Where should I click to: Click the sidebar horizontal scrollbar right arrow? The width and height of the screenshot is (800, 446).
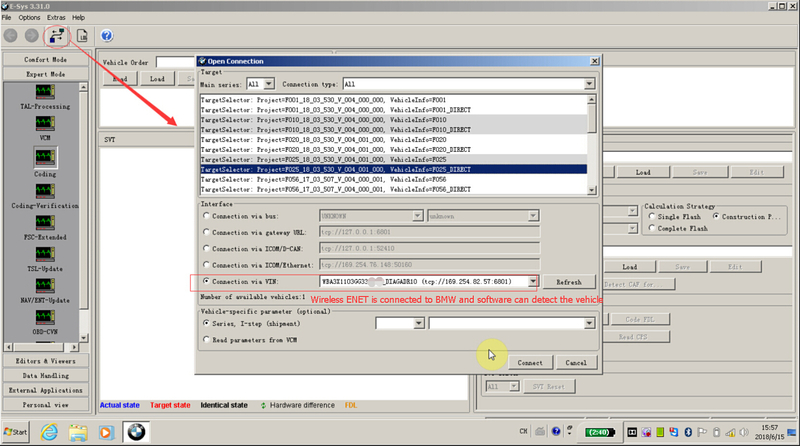74,347
